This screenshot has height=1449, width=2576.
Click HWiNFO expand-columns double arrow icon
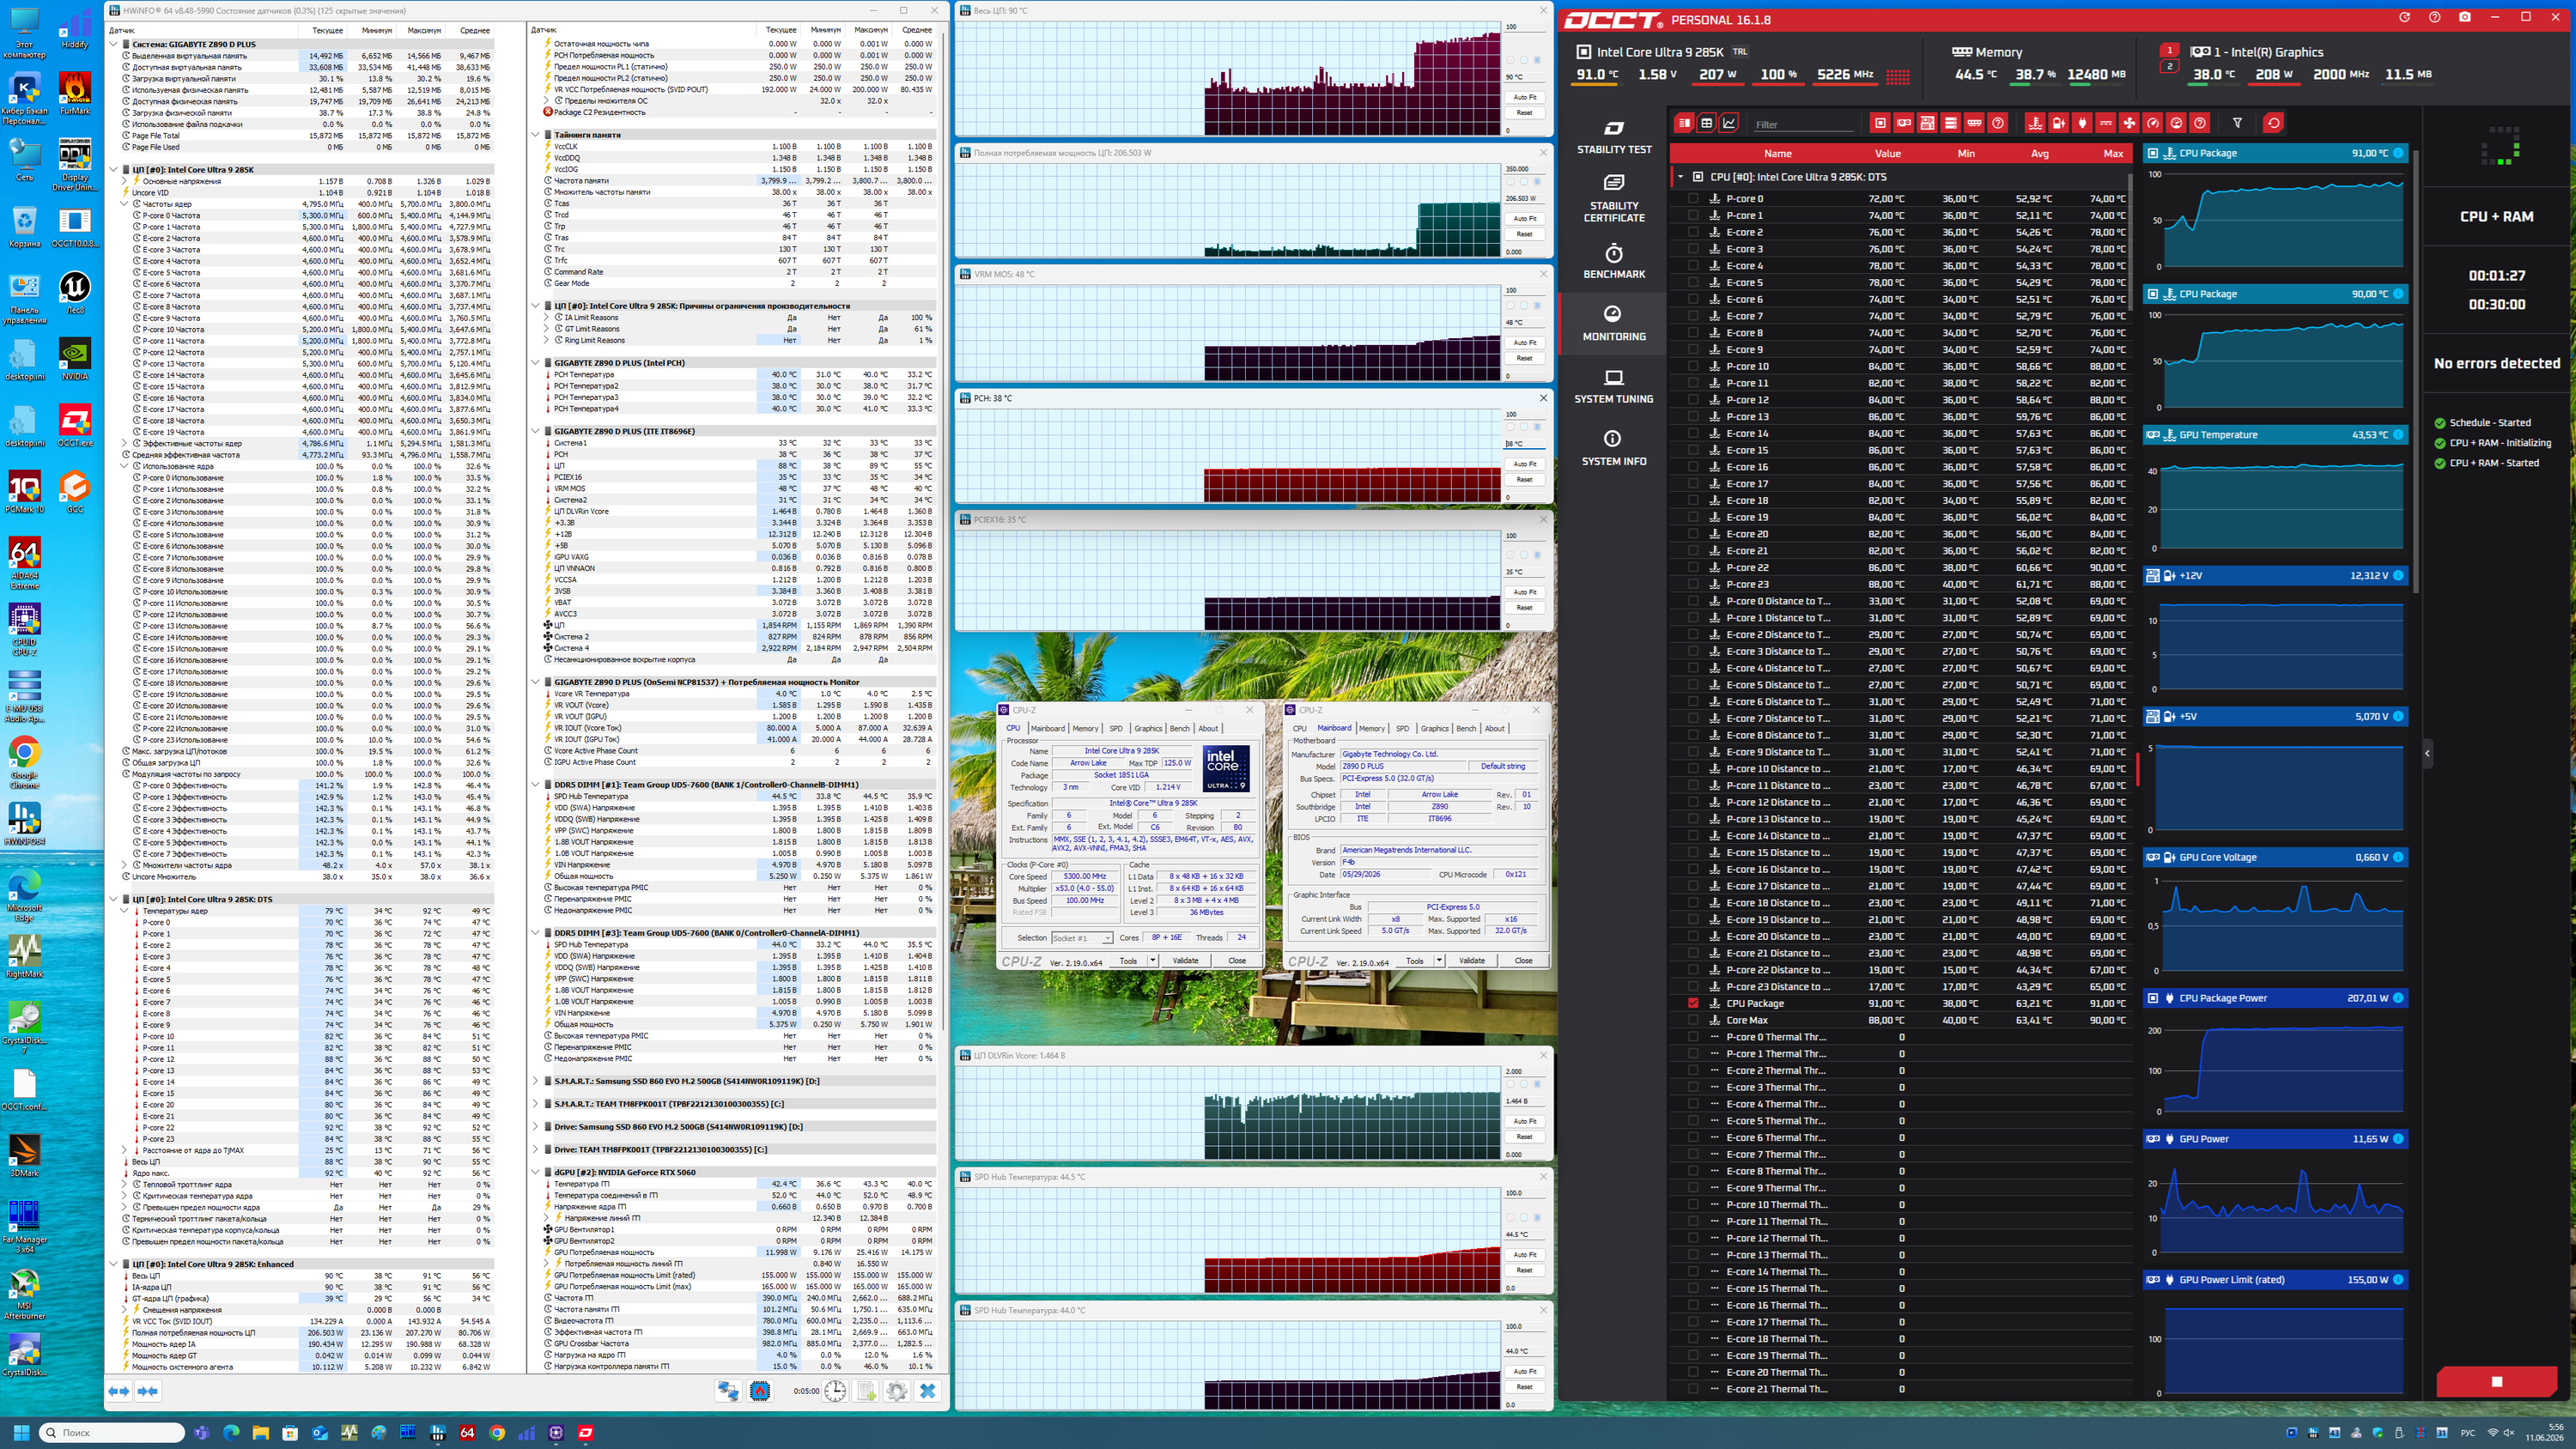pos(119,1391)
